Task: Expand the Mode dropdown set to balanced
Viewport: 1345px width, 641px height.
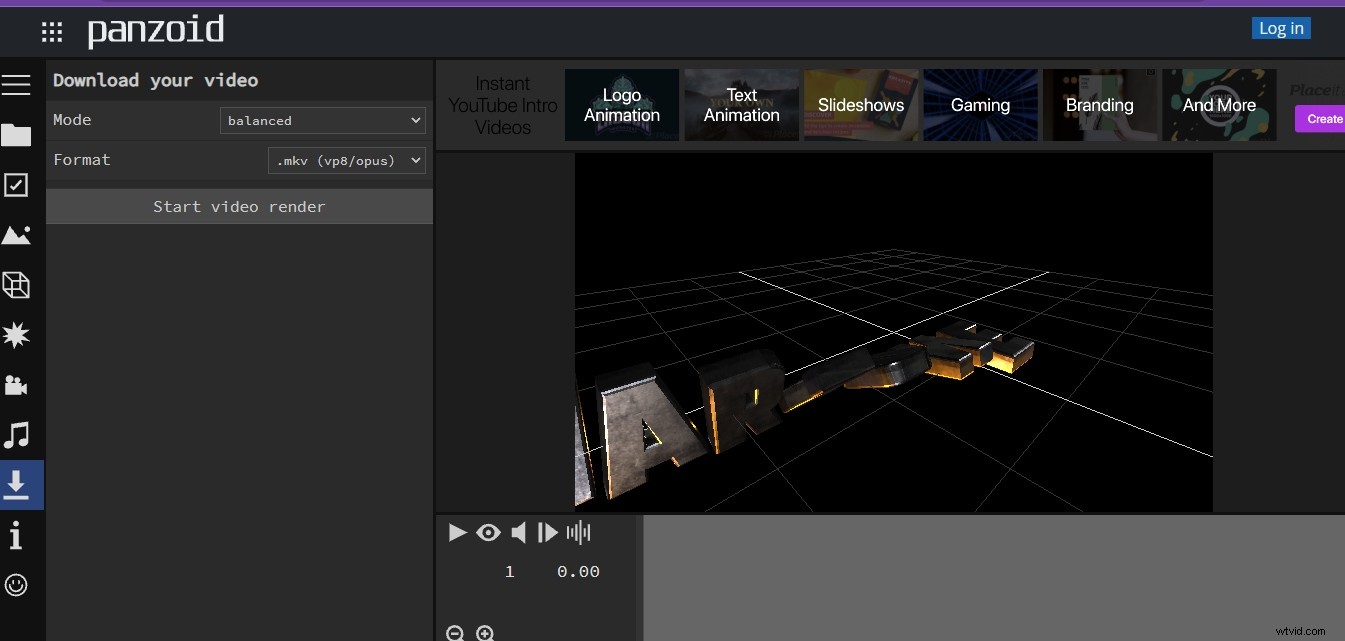Action: coord(322,121)
